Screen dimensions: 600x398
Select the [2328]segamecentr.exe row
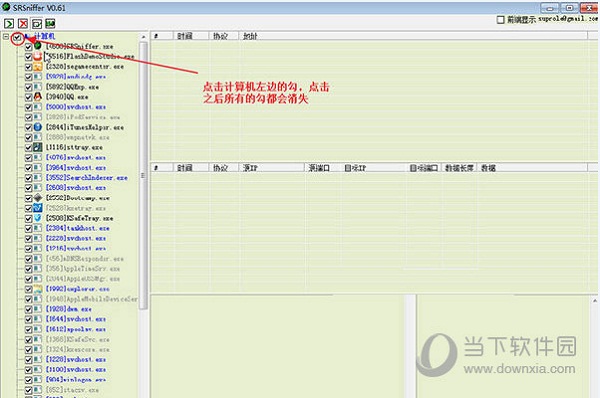click(x=85, y=67)
